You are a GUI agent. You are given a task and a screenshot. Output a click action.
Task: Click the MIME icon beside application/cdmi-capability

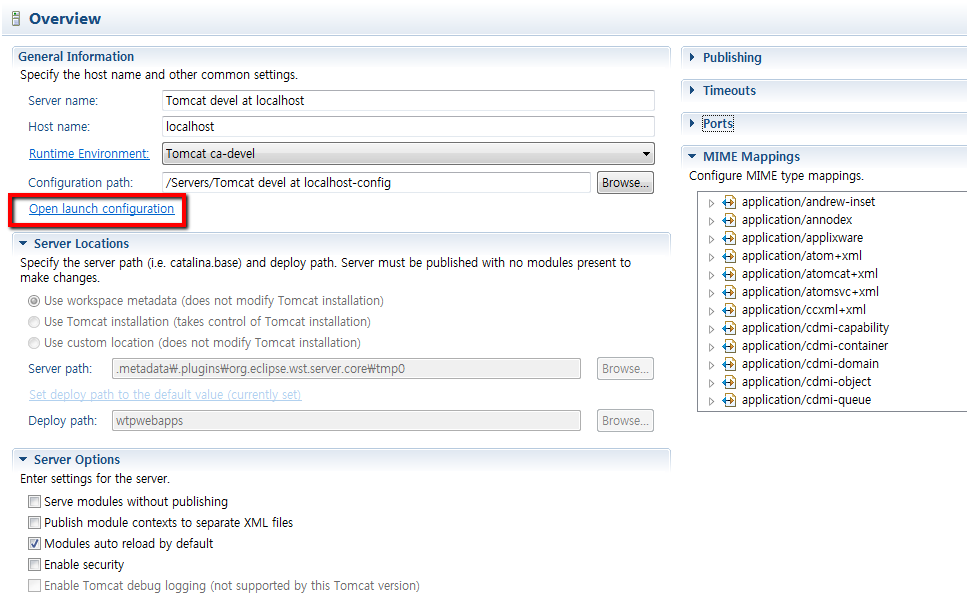click(x=729, y=328)
